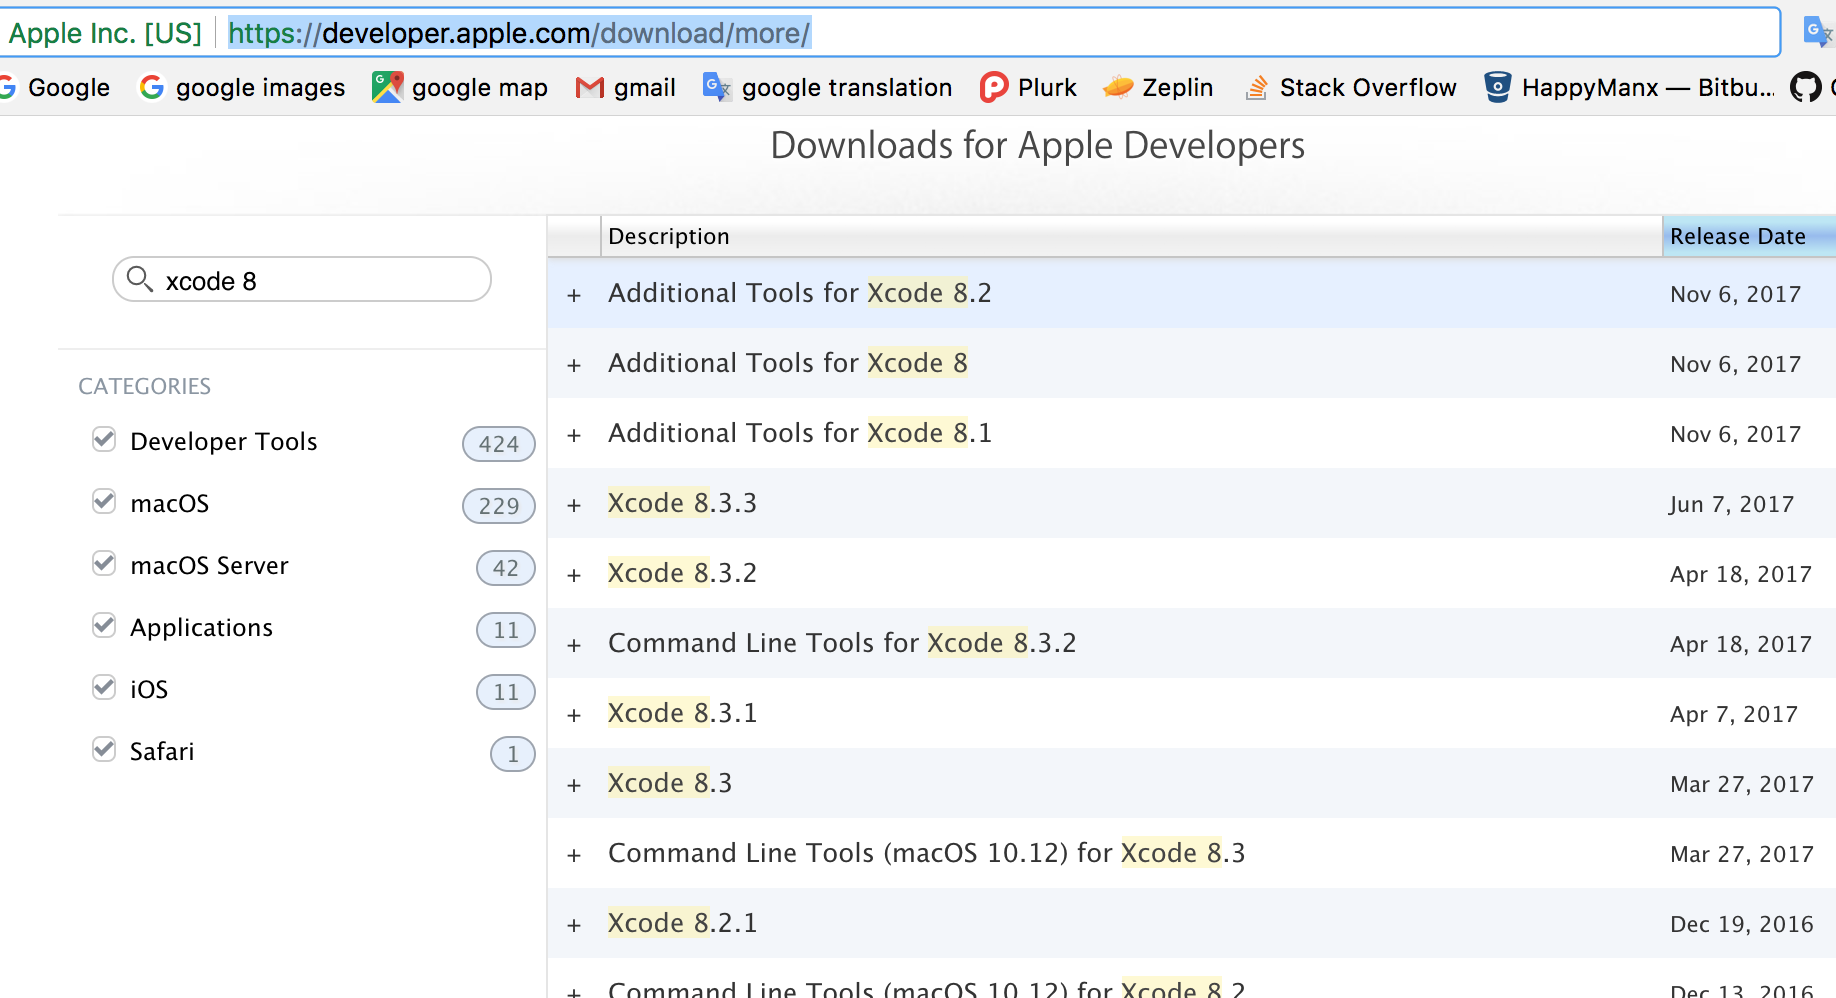Open the Plurk bookmark

click(x=1028, y=88)
